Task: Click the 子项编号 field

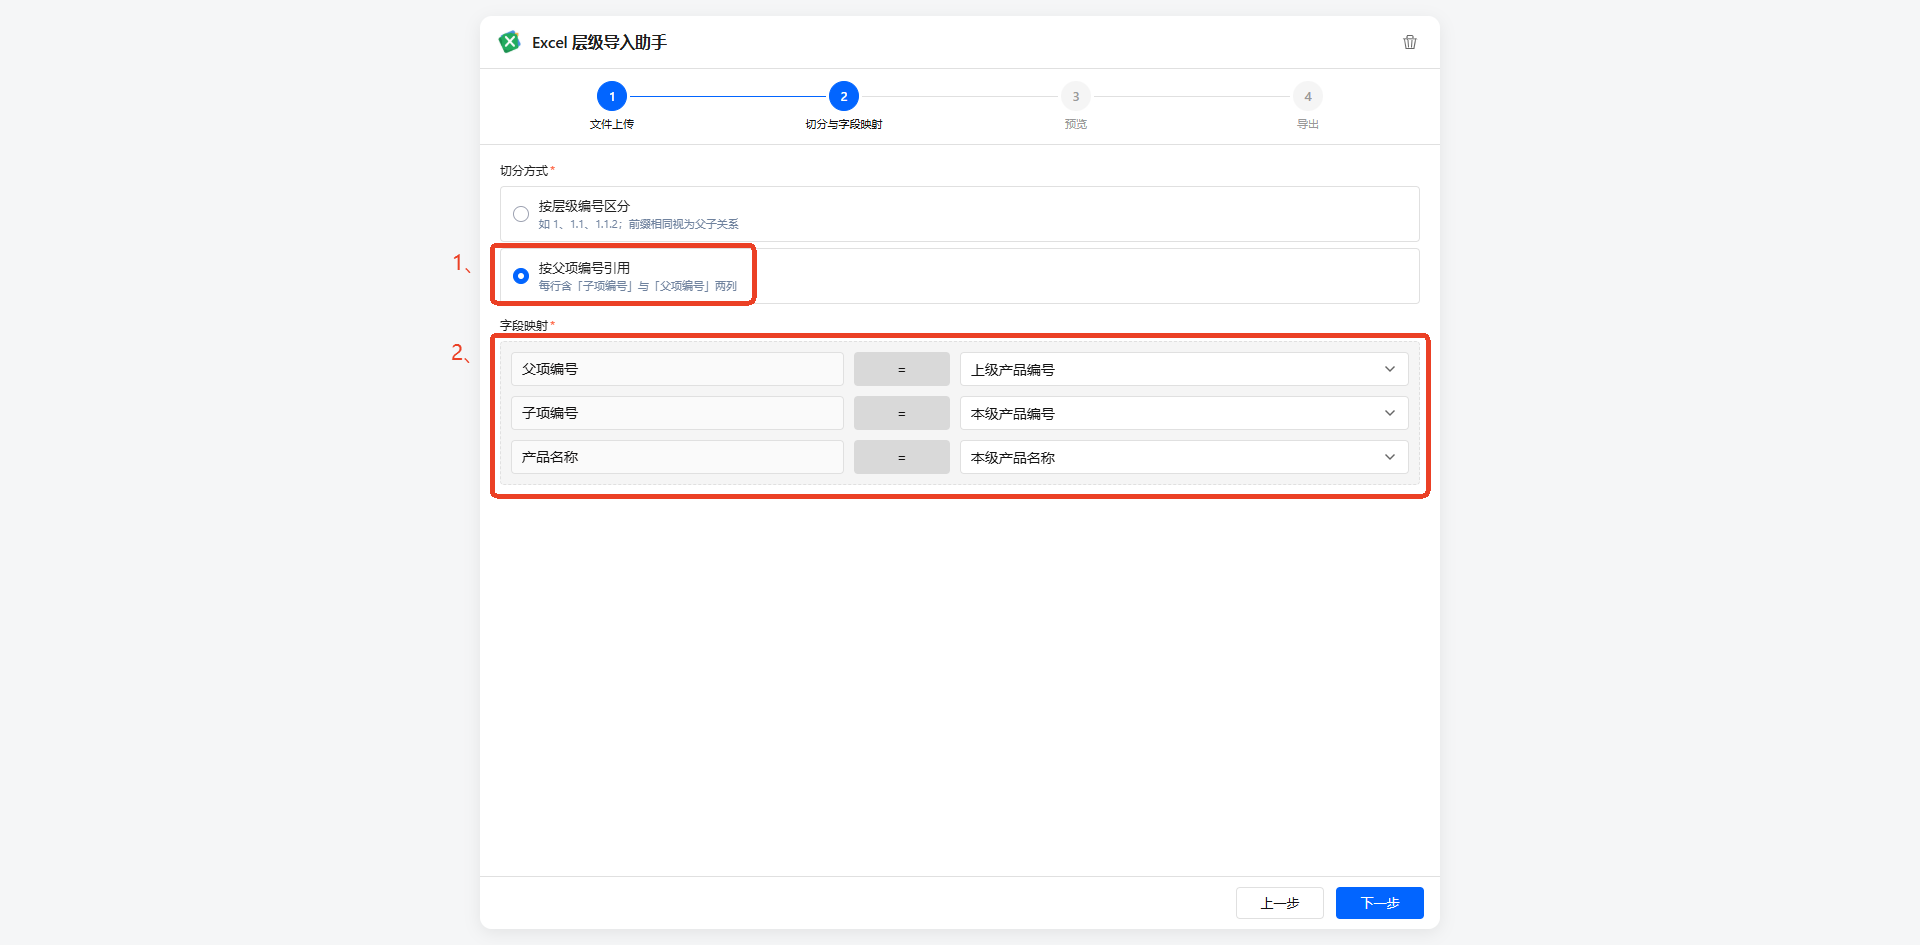Action: pos(677,413)
